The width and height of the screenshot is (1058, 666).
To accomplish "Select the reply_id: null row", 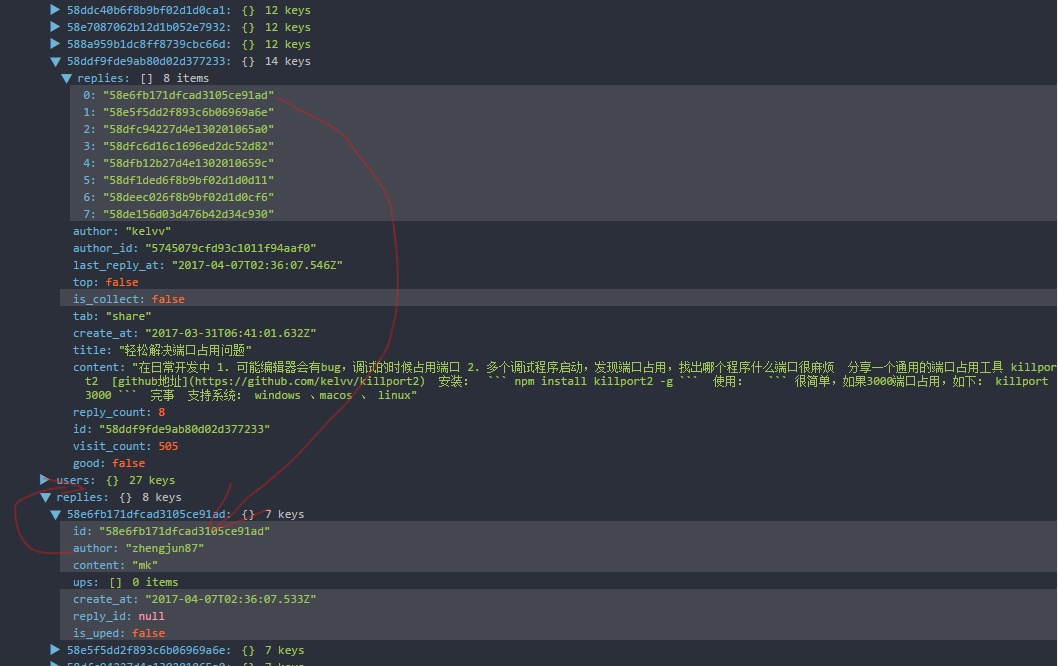I will point(557,616).
